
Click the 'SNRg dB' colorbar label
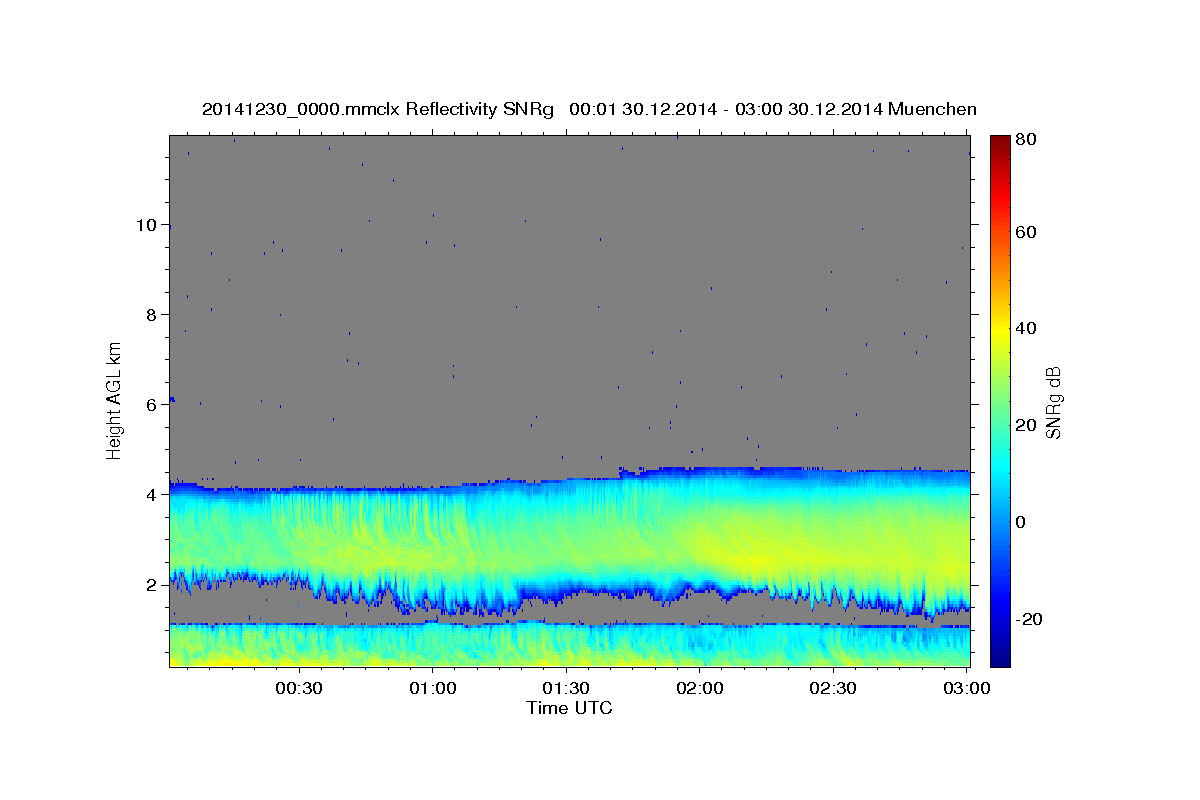pyautogui.click(x=1053, y=401)
